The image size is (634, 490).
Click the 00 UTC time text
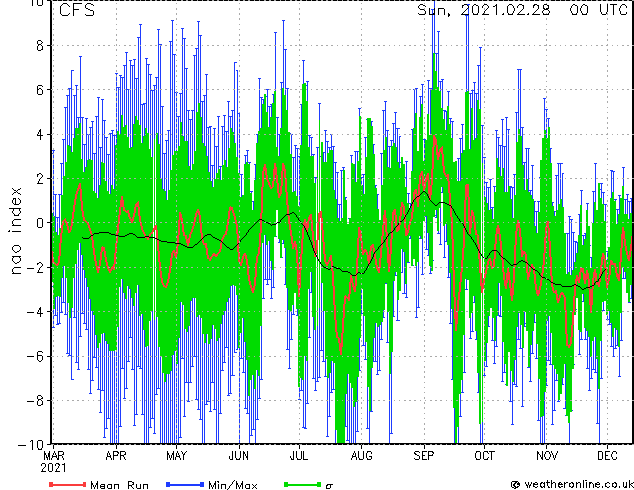click(599, 10)
